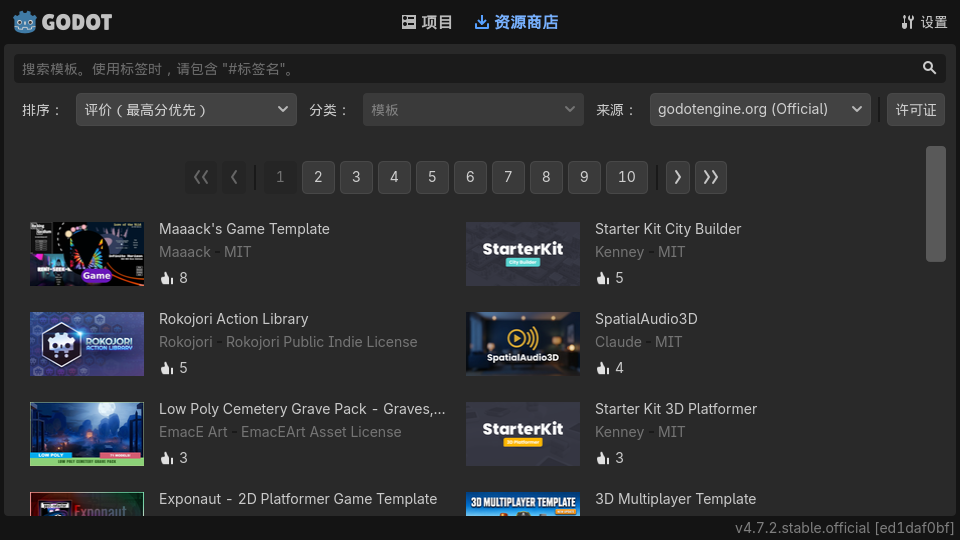Go to first page with double-left arrows
Screen dimensions: 960x540
point(201,178)
